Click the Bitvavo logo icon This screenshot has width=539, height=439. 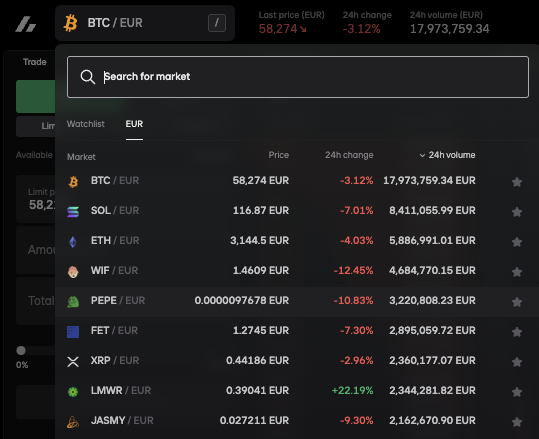(25, 24)
